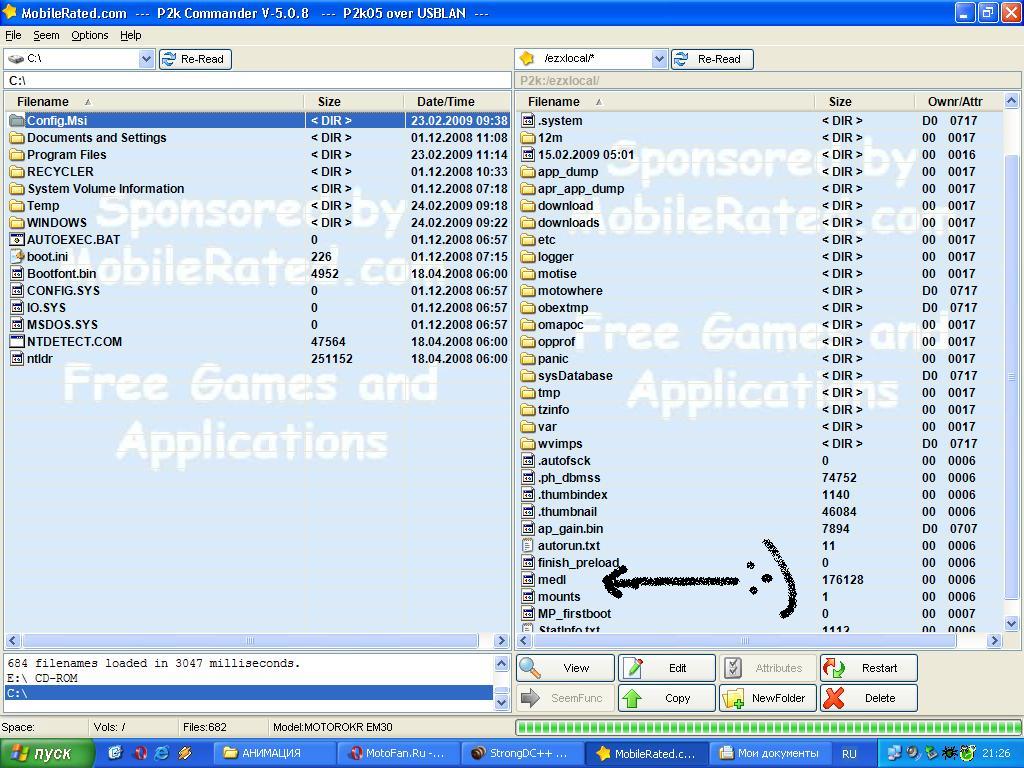Click the AUTOEXEC.BAT file icon
The width and height of the screenshot is (1024, 768).
point(17,240)
